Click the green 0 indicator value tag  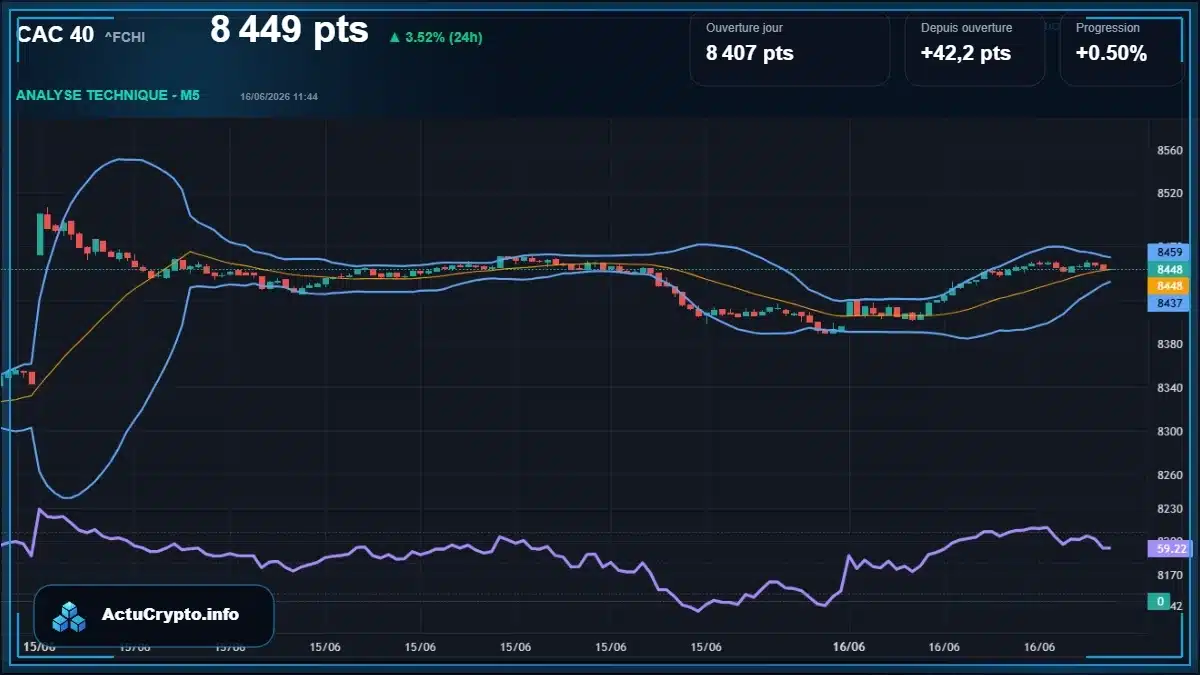coord(1160,601)
